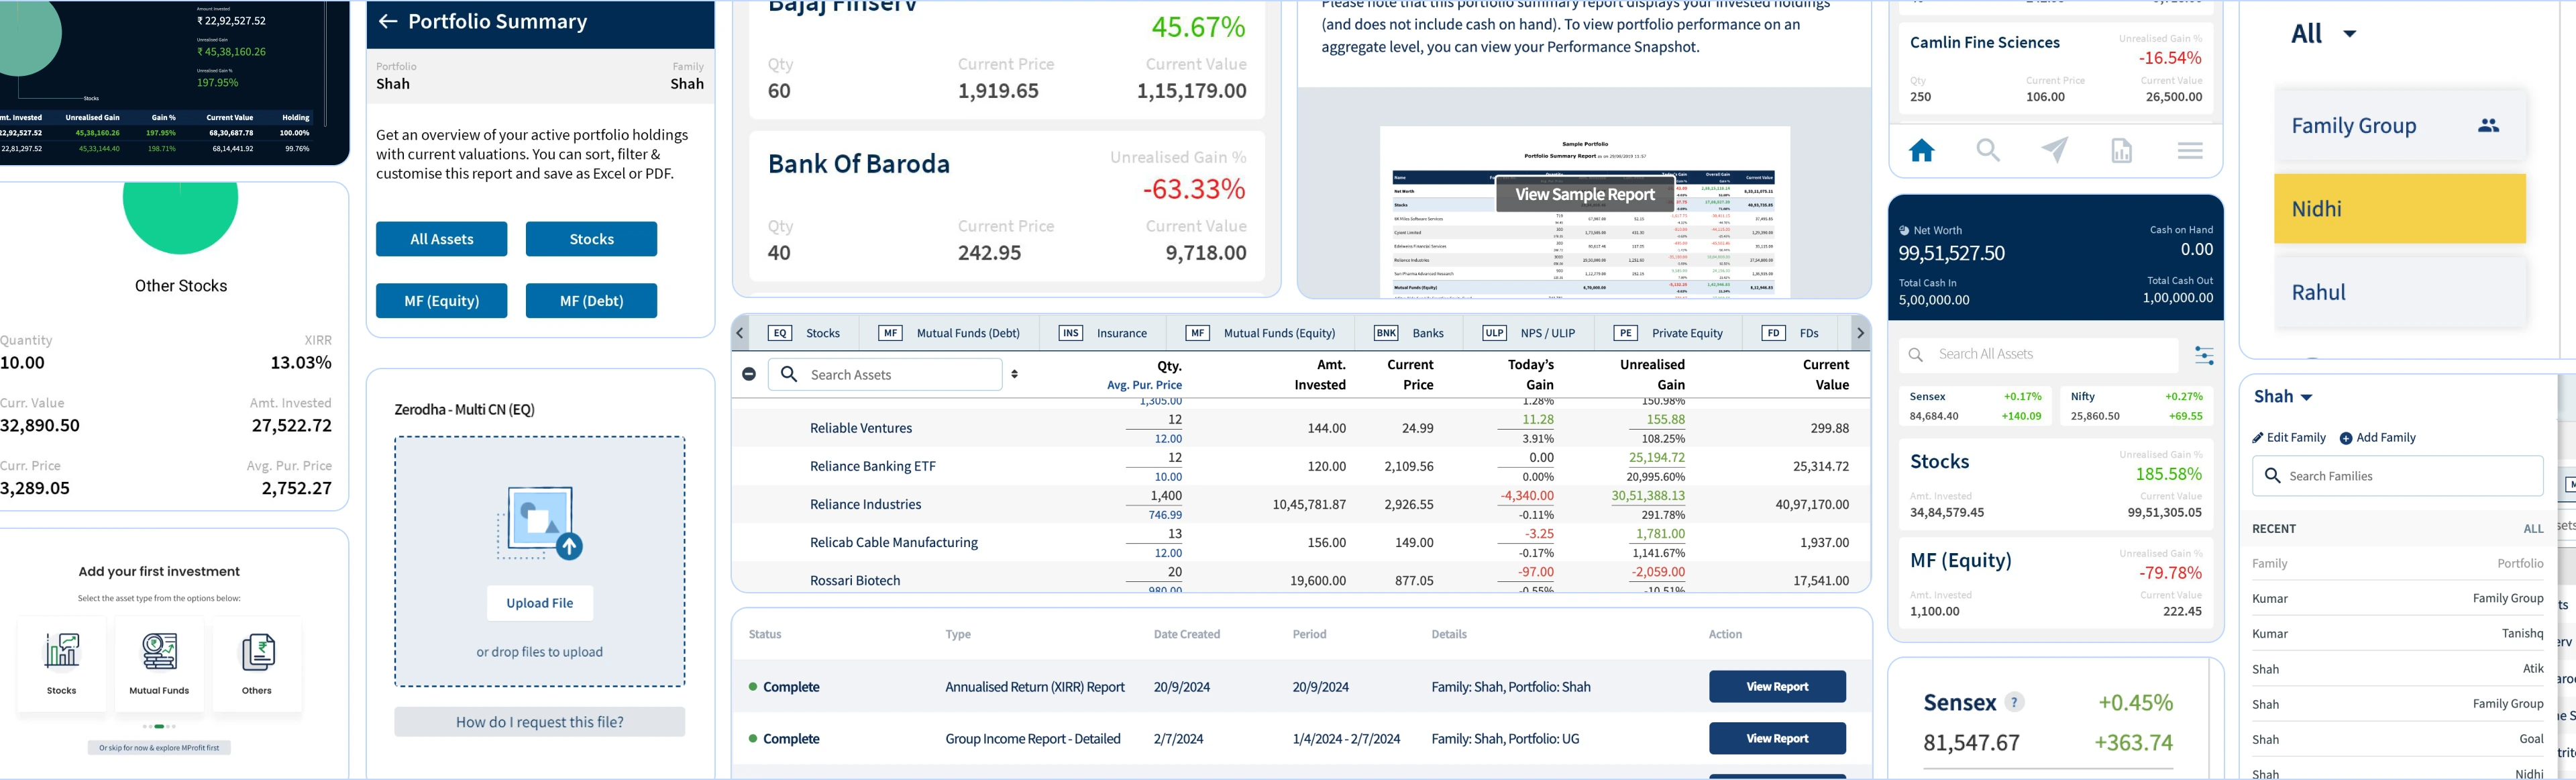This screenshot has height=780, width=2576.
Task: Click the people icon on the Family Group card
Action: (x=2488, y=126)
